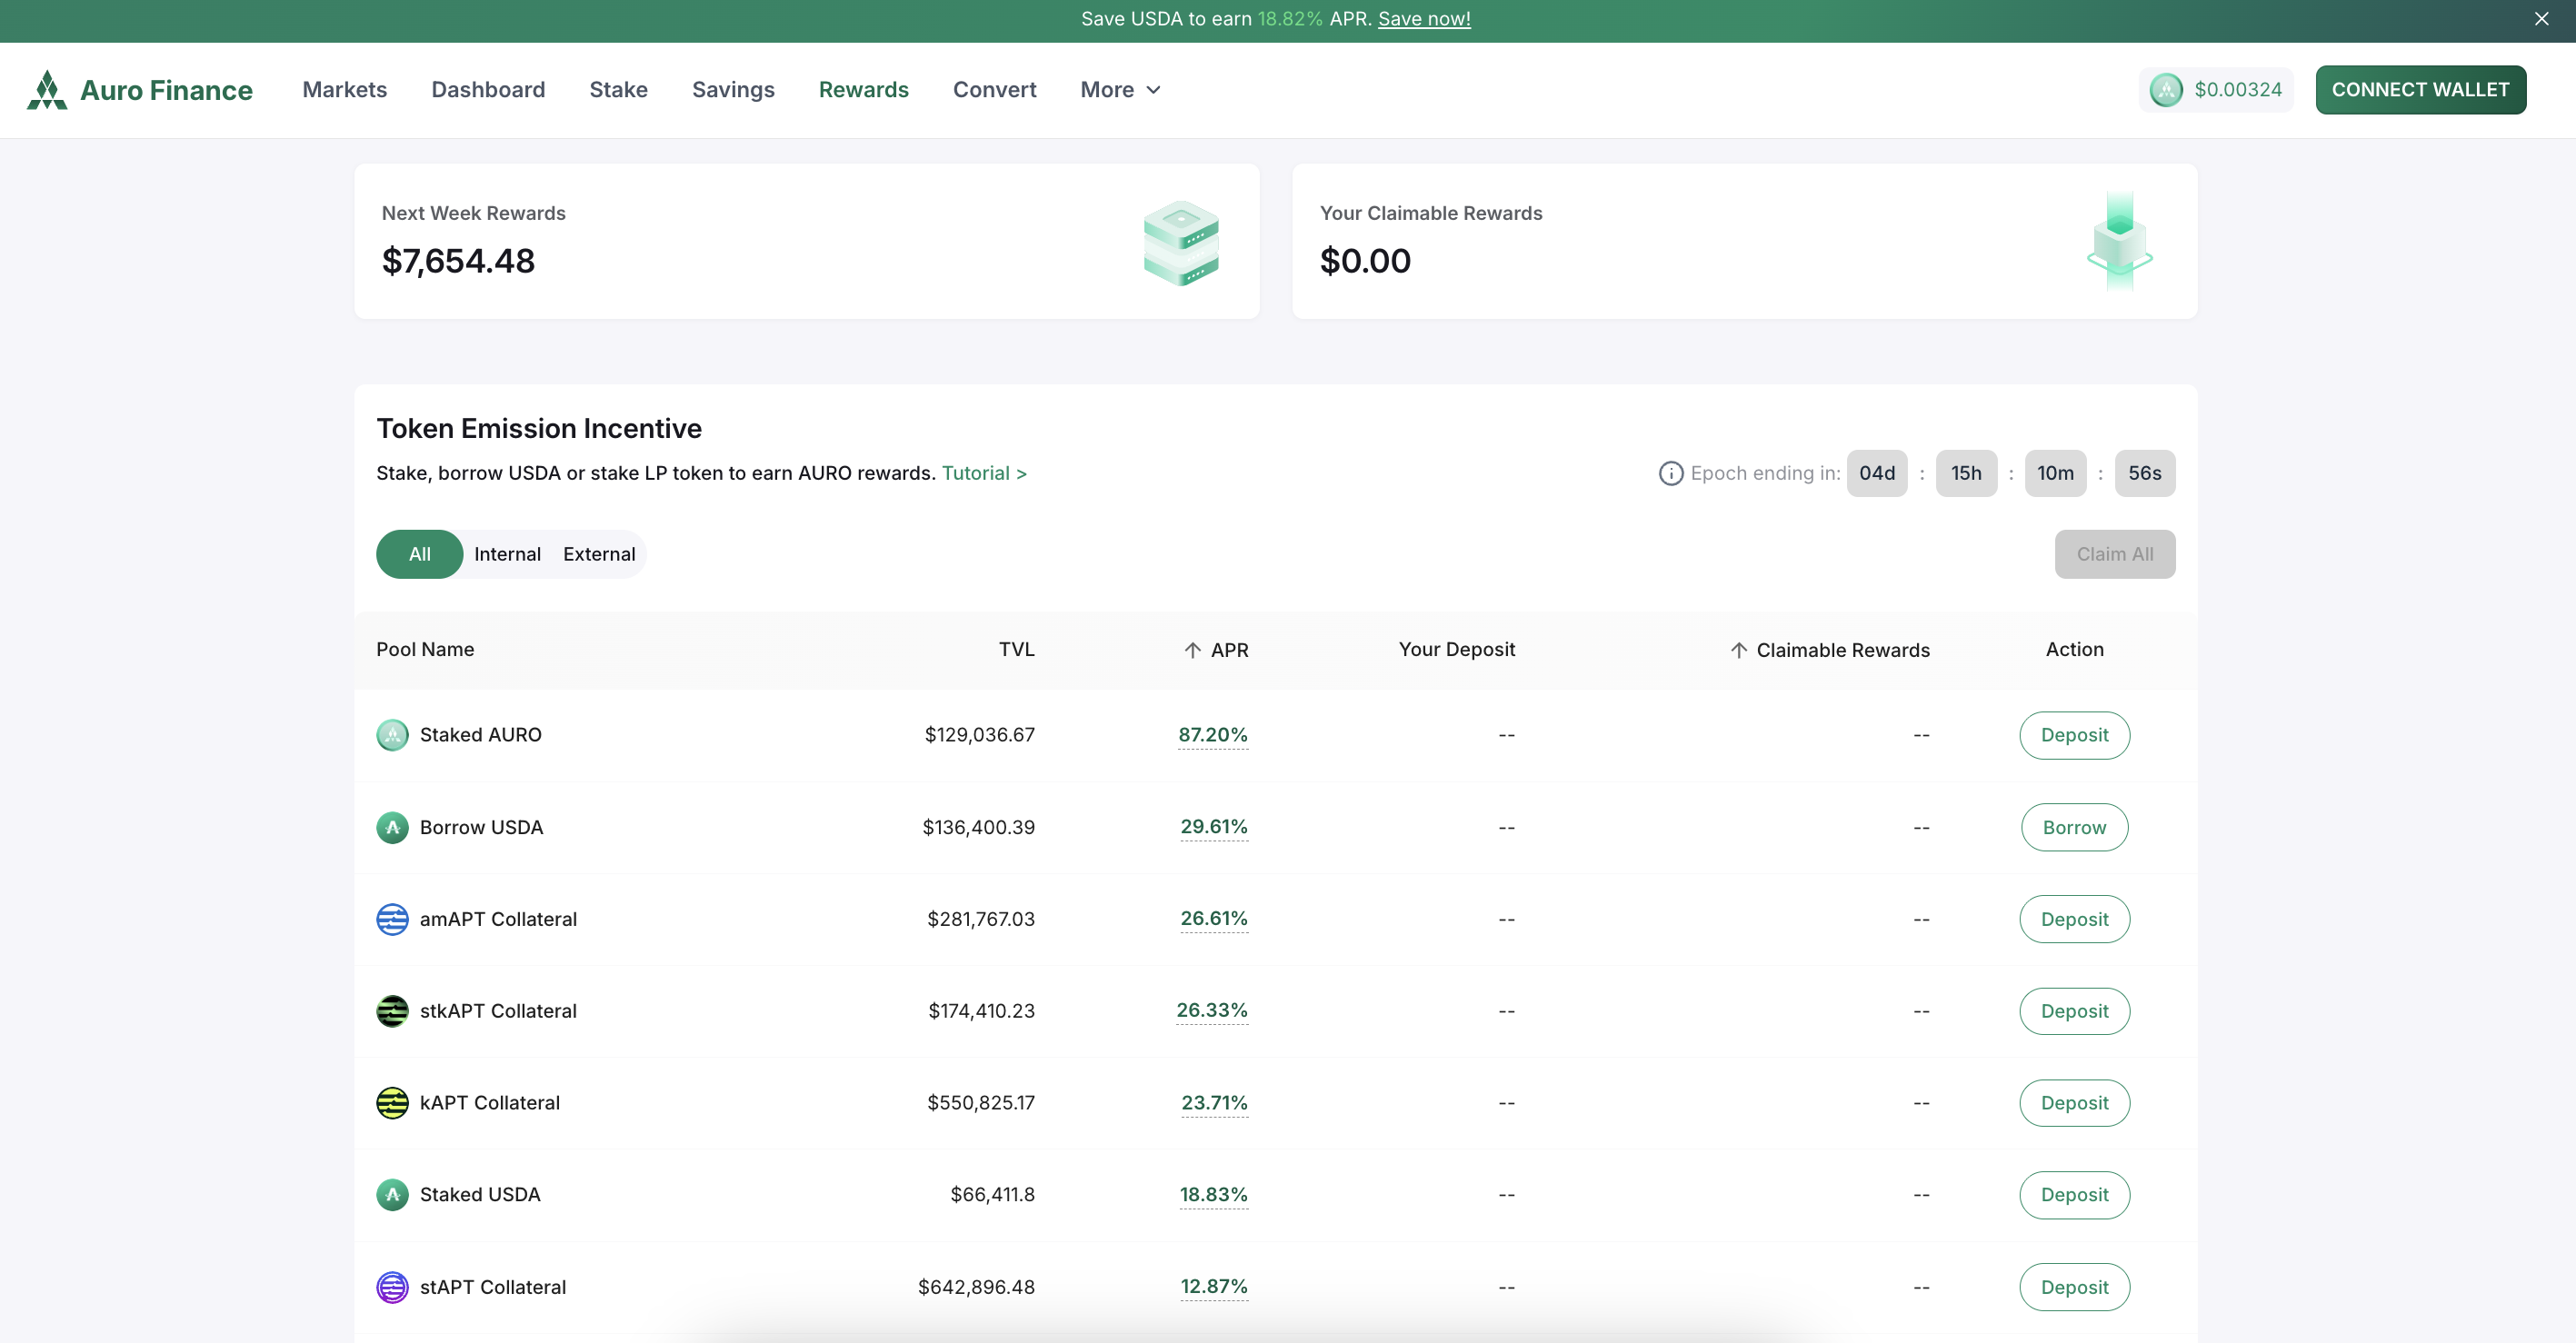Close the top promo banner
2576x1343 pixels.
click(2541, 19)
